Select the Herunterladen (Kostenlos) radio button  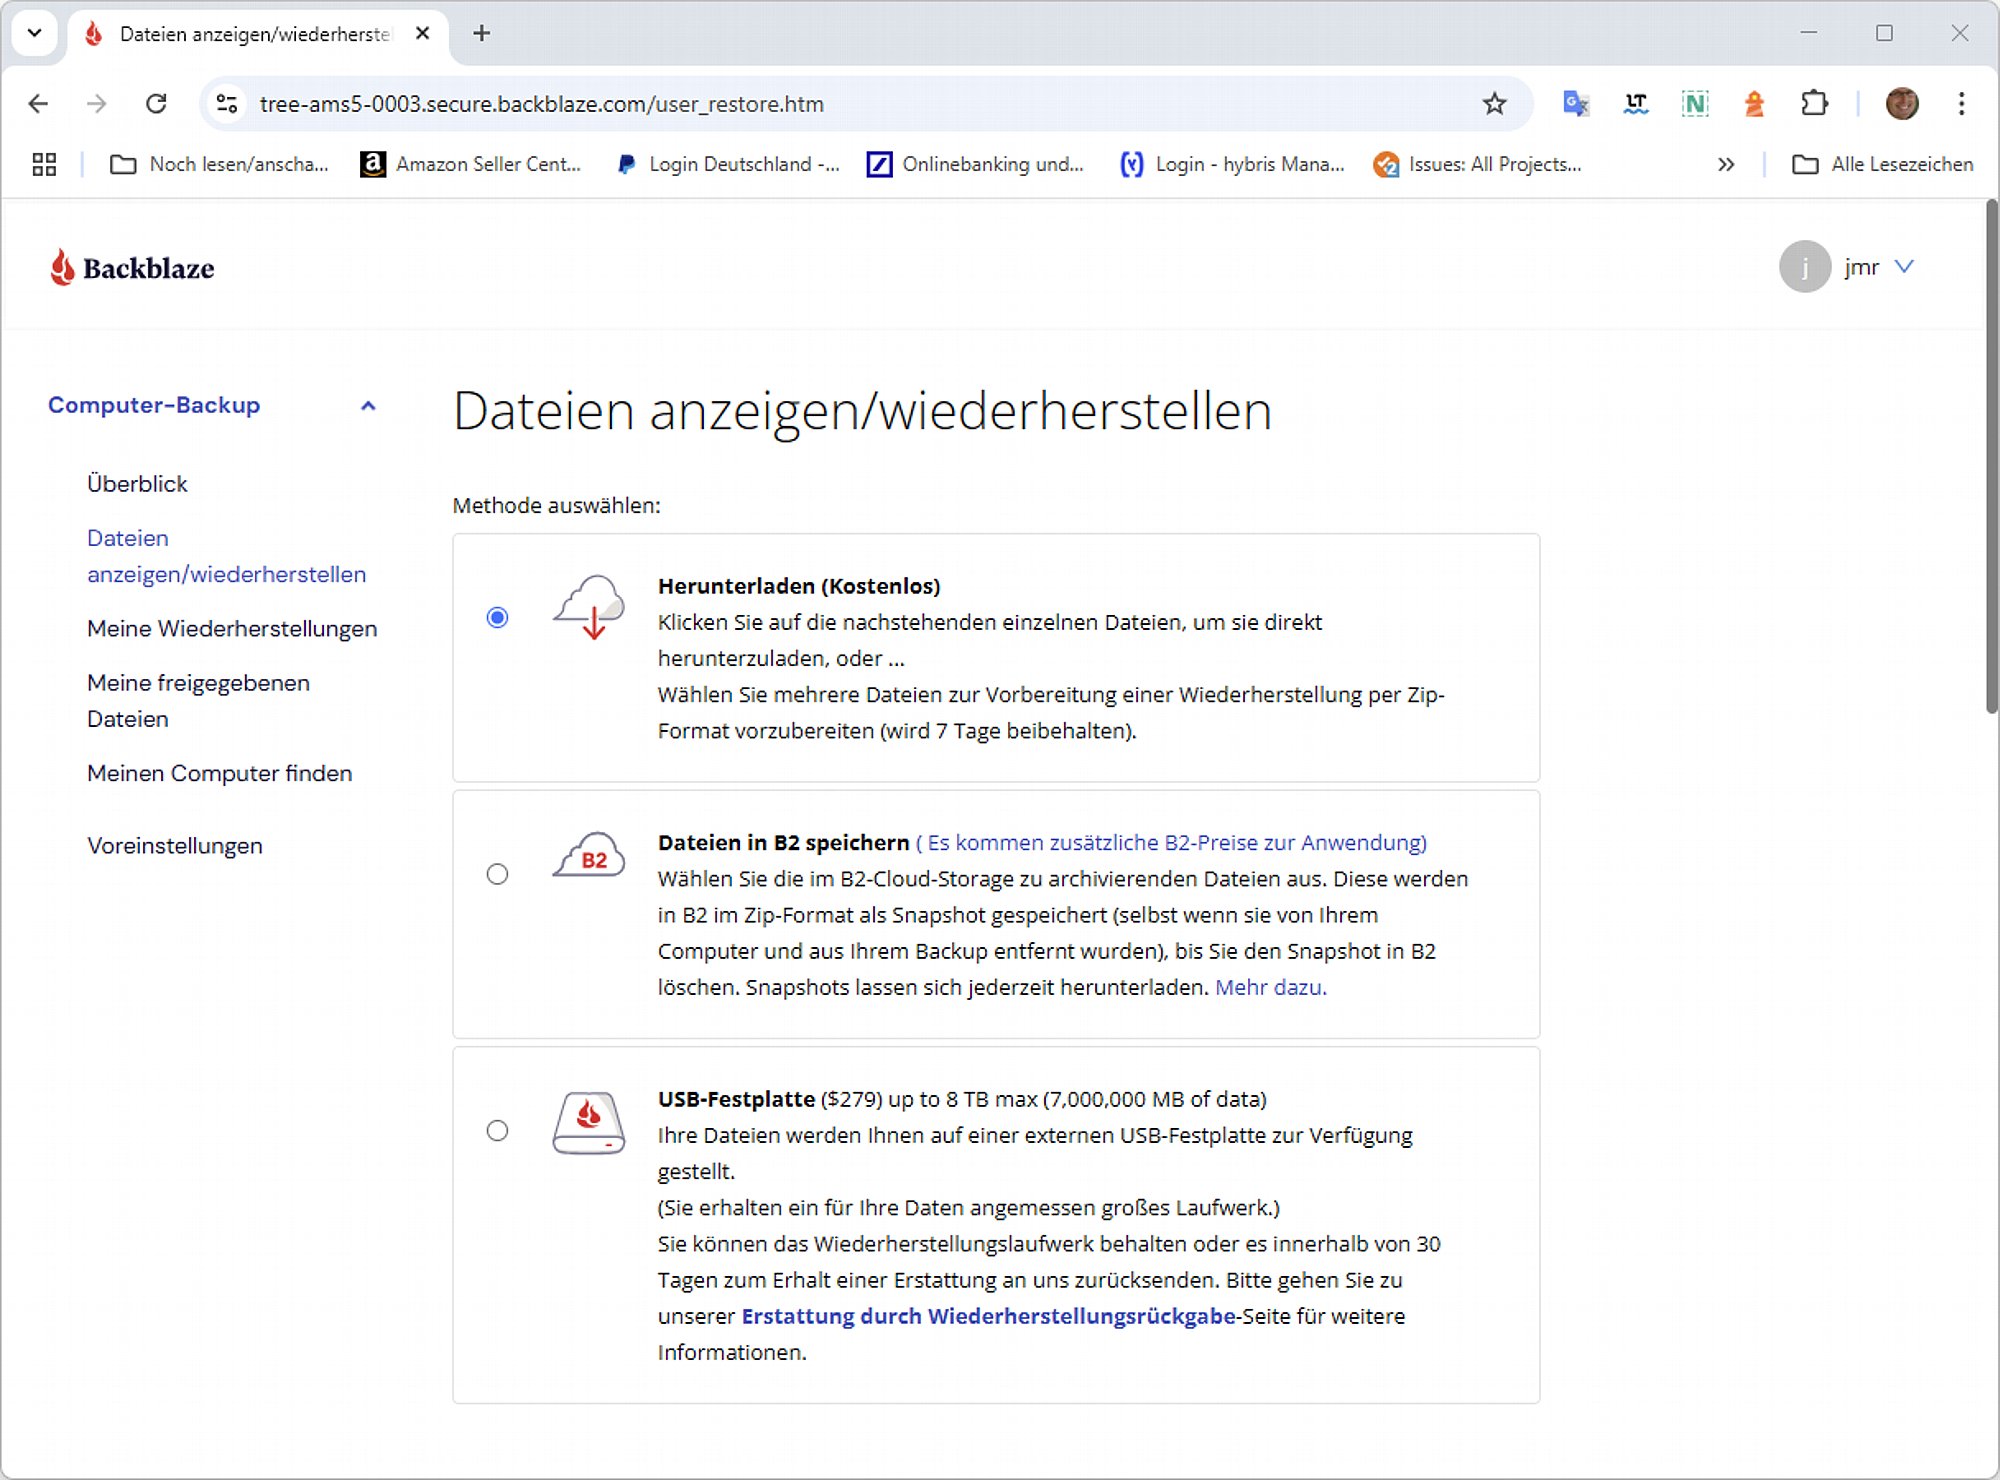(x=497, y=618)
